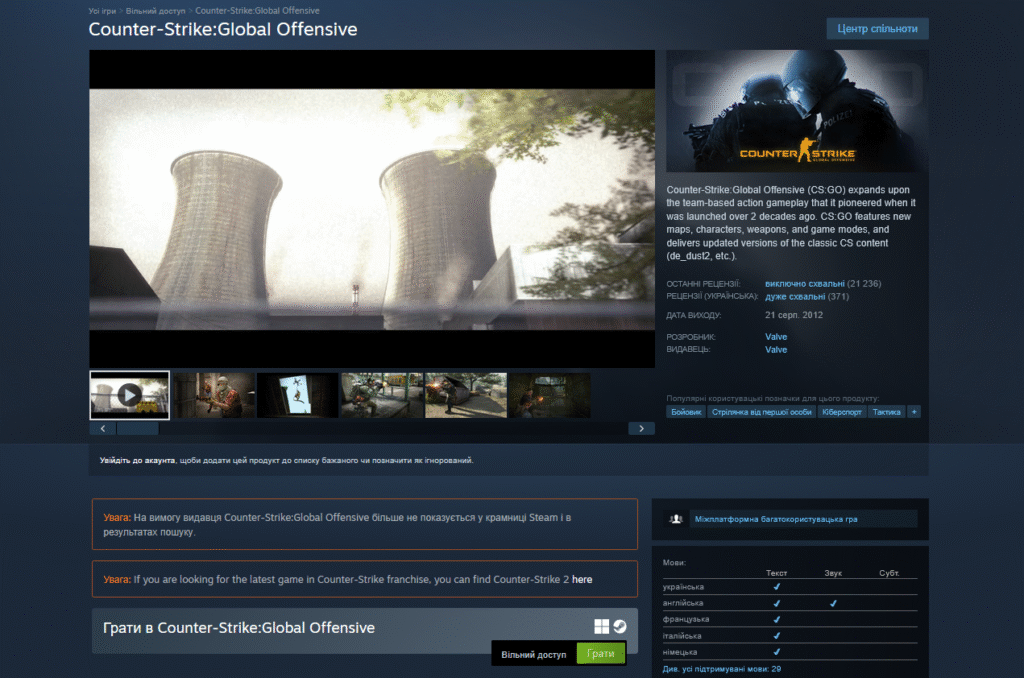Select the Бойовик tag
Viewport: 1024px width, 678px height.
pos(687,411)
